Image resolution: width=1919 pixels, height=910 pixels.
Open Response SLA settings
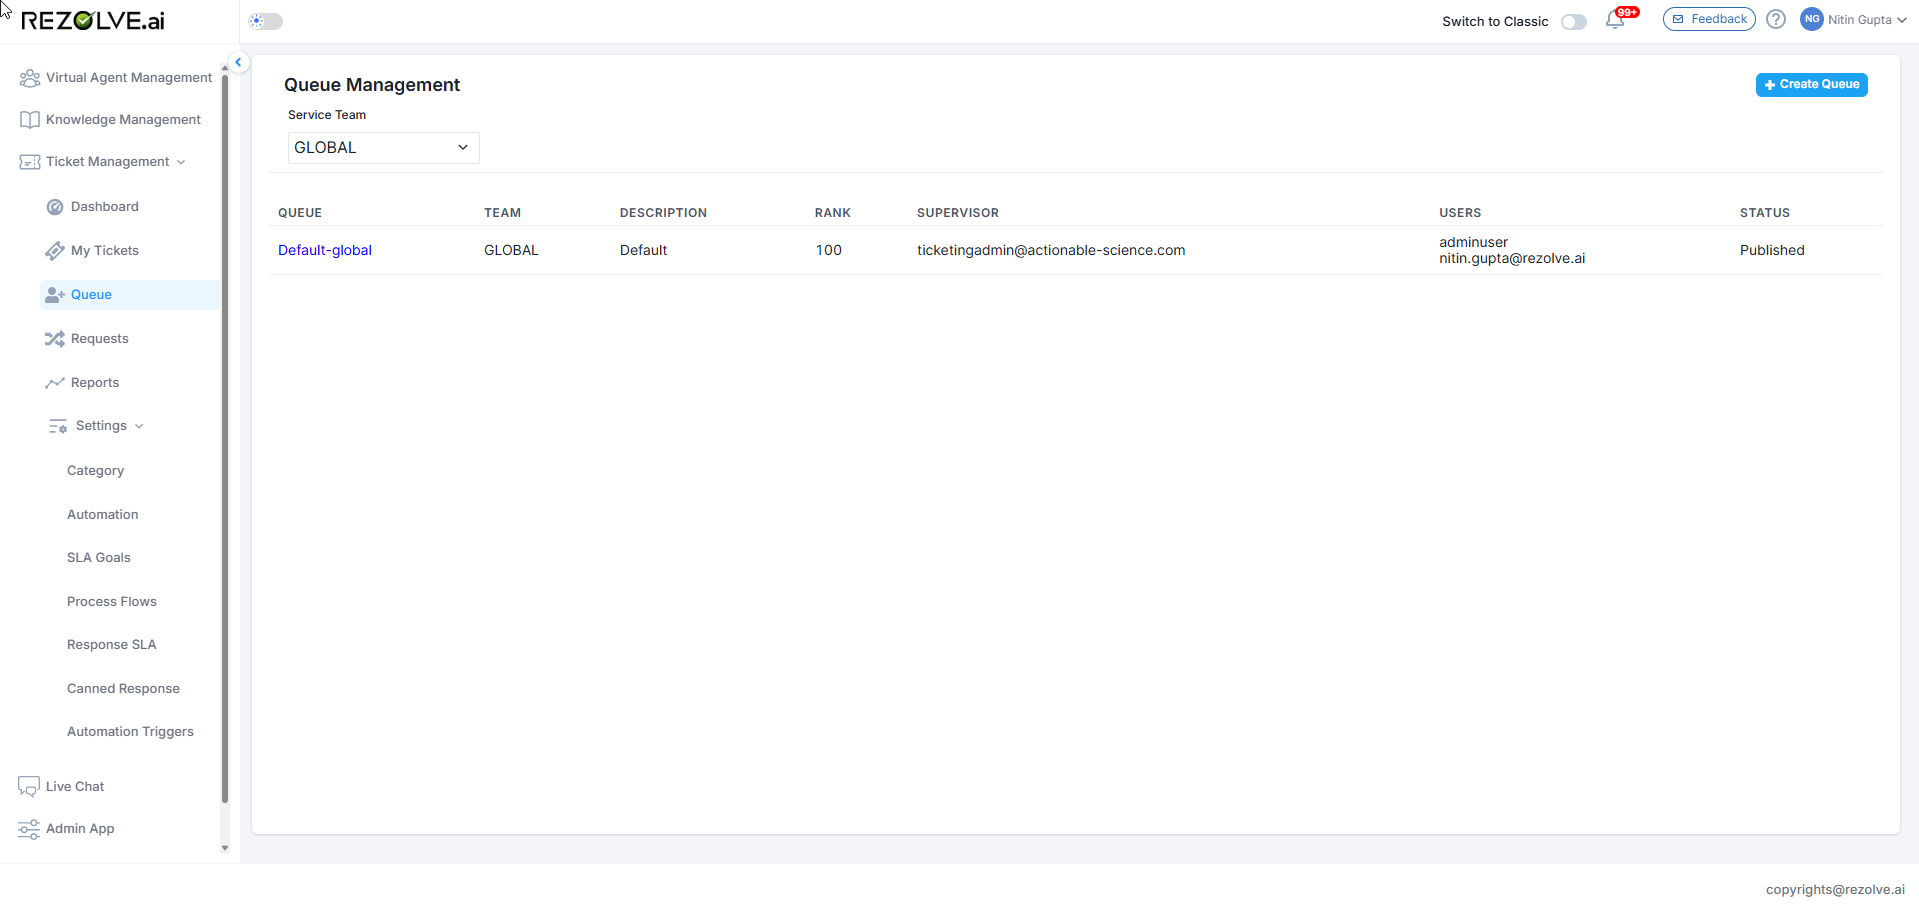click(x=112, y=645)
